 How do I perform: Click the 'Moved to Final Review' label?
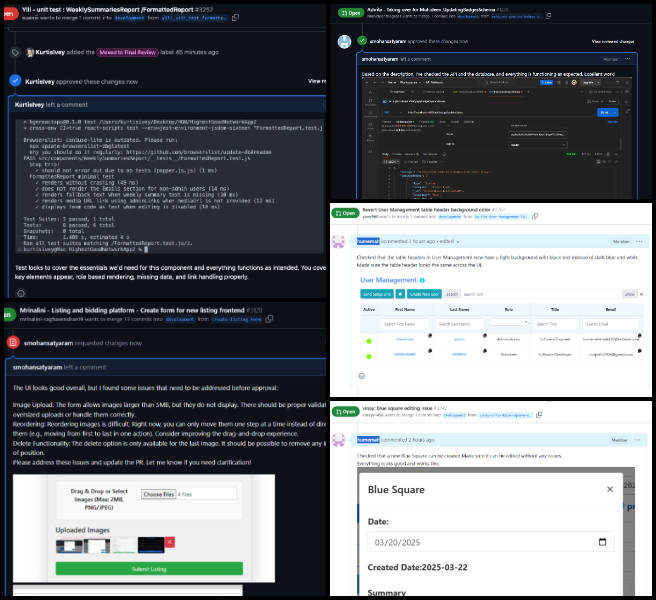pyautogui.click(x=128, y=52)
